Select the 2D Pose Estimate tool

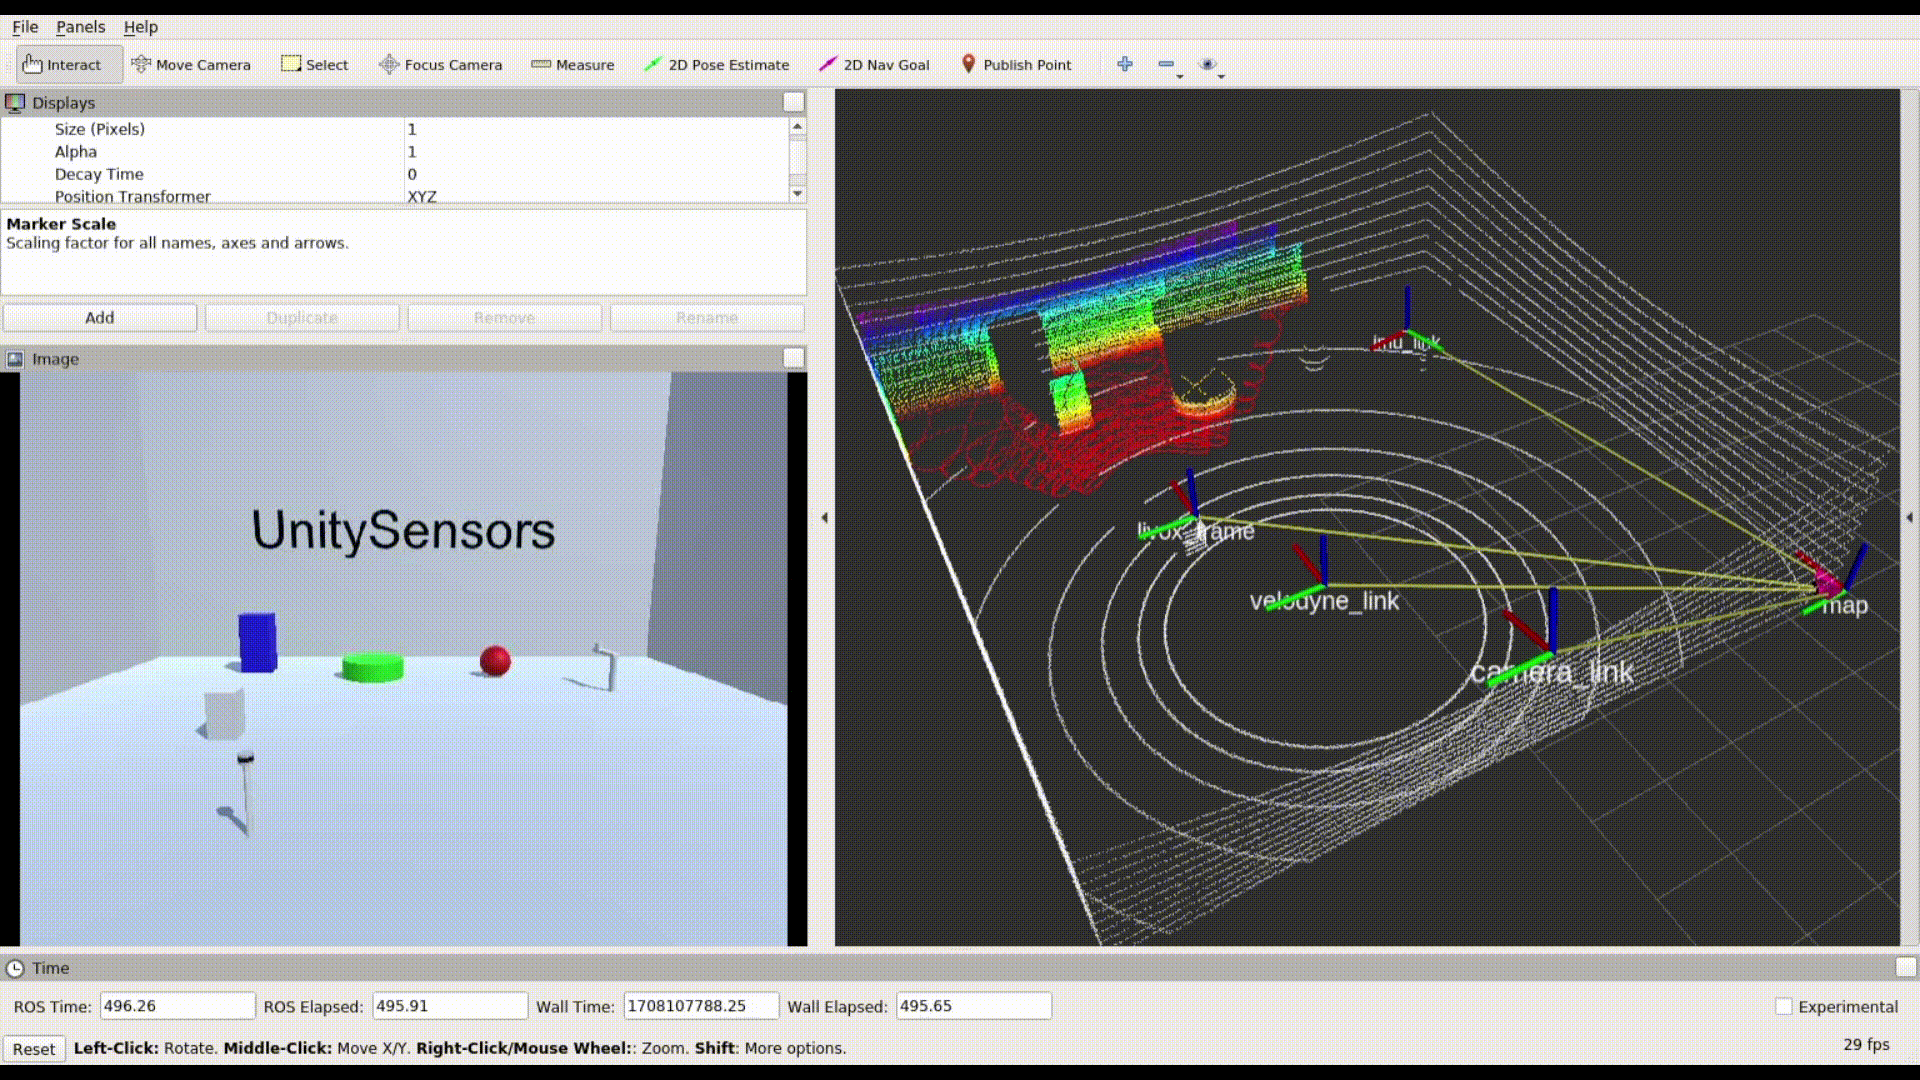pos(717,63)
